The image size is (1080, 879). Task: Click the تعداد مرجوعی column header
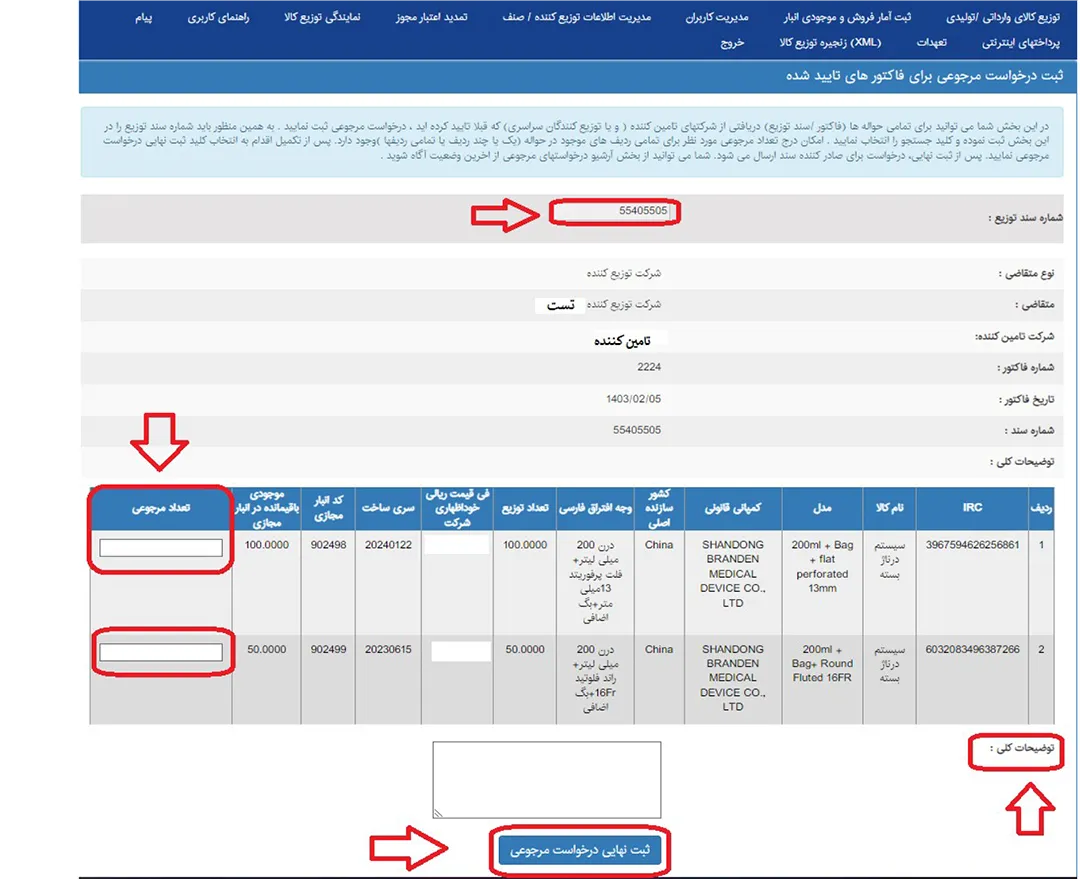[160, 508]
